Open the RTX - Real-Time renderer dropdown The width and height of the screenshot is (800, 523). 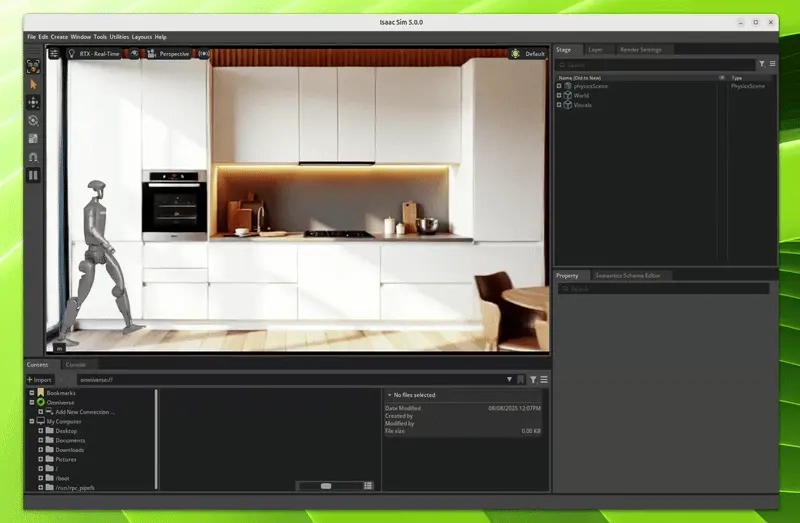point(99,53)
